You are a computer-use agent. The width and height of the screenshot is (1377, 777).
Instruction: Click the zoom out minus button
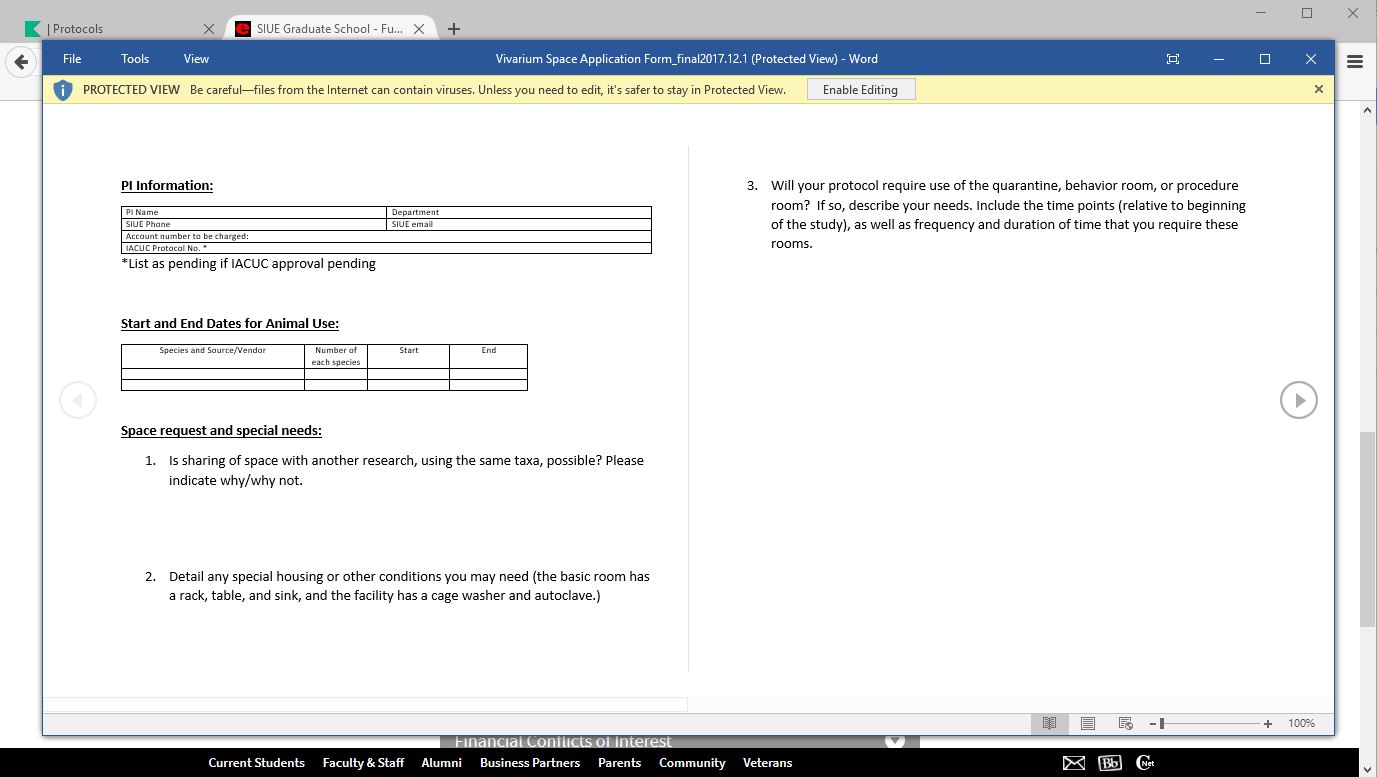[1153, 723]
